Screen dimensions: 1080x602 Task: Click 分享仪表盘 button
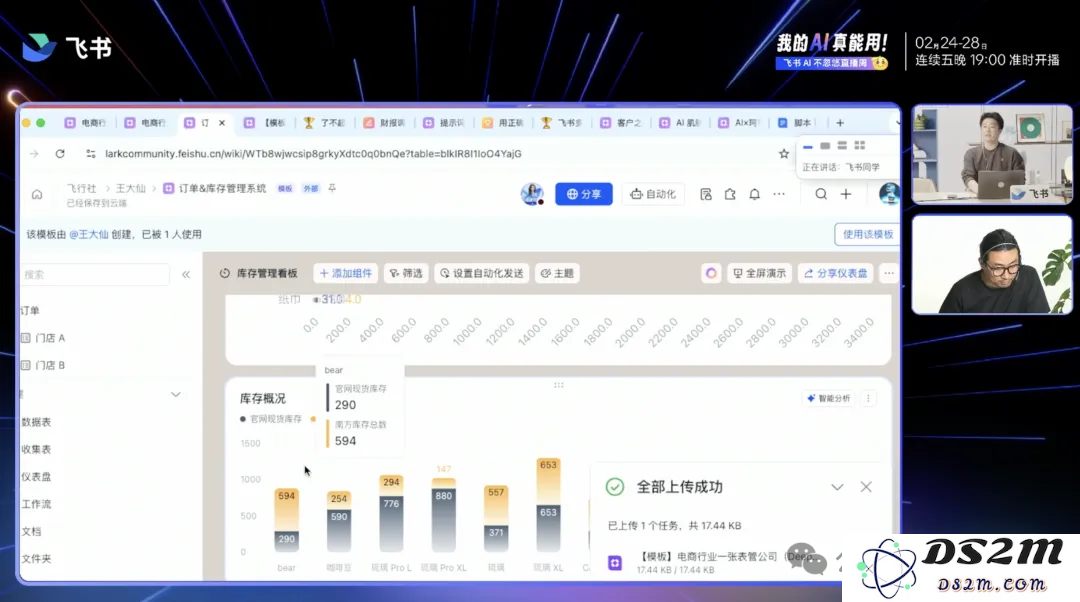tap(835, 273)
